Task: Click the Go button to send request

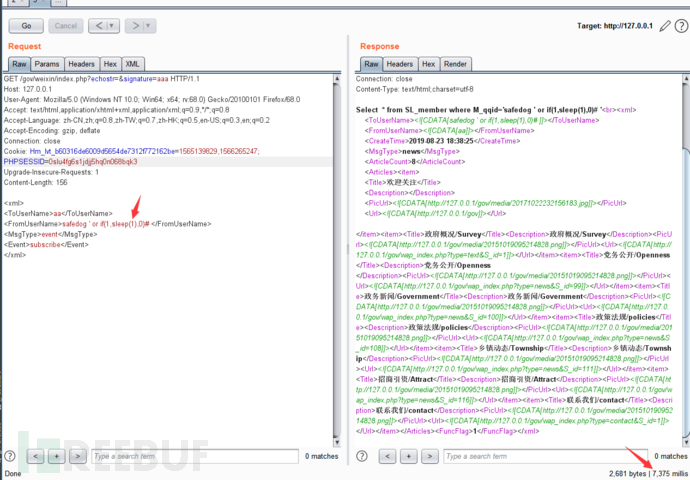Action: 26,26
